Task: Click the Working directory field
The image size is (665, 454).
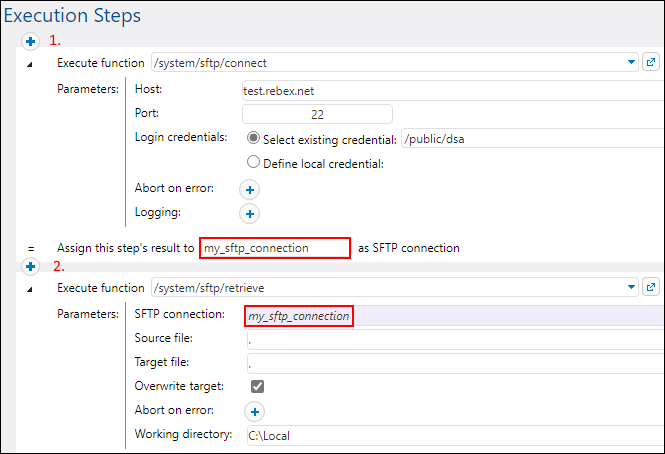Action: [450, 436]
